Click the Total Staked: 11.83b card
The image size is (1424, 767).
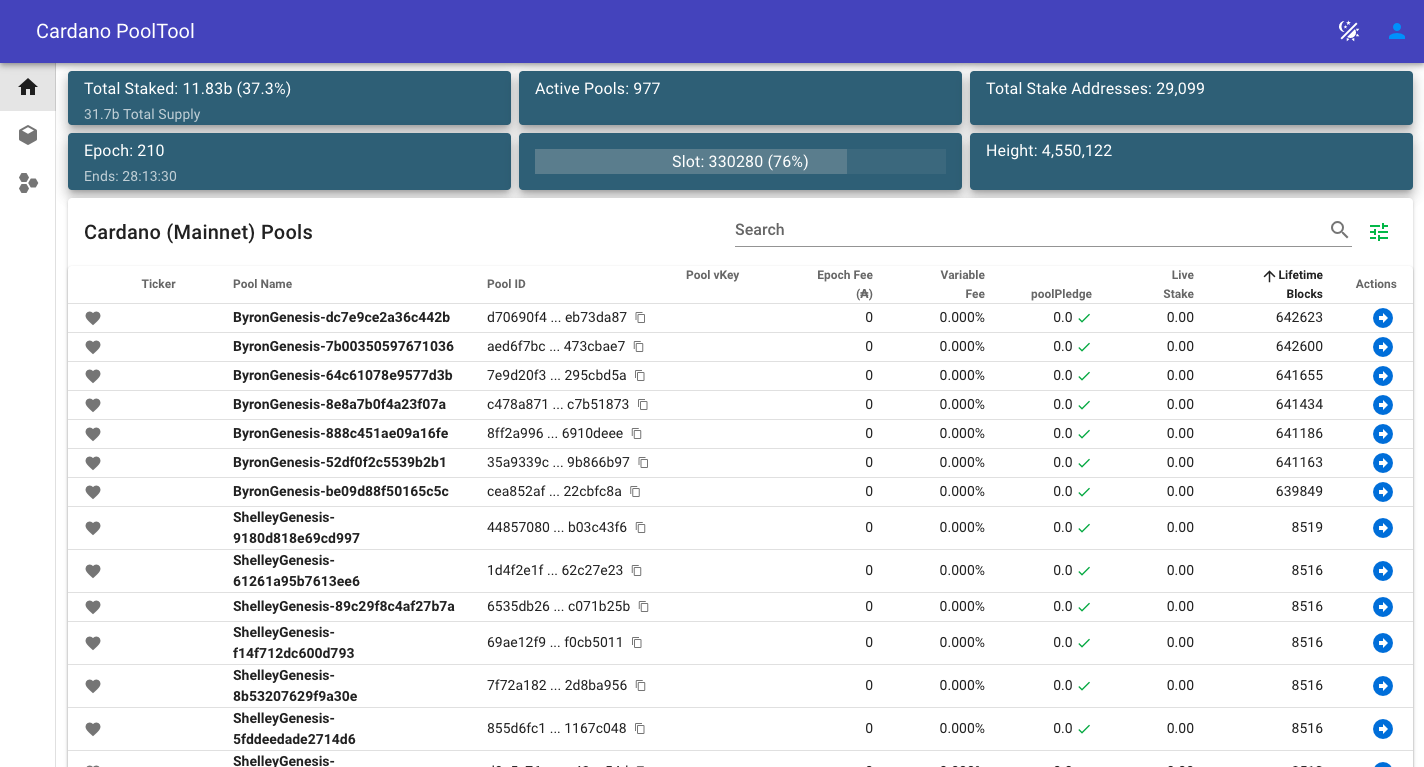(x=289, y=99)
